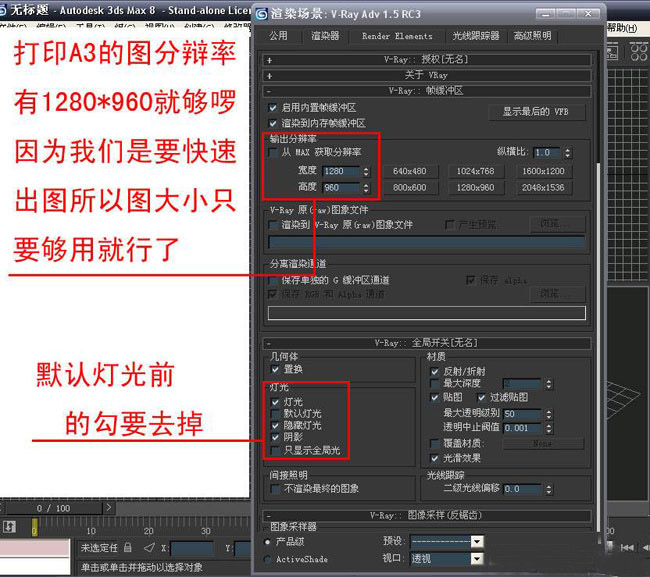Toggle the 置换 checkbox
Viewport: 650px width, 577px height.
[275, 369]
